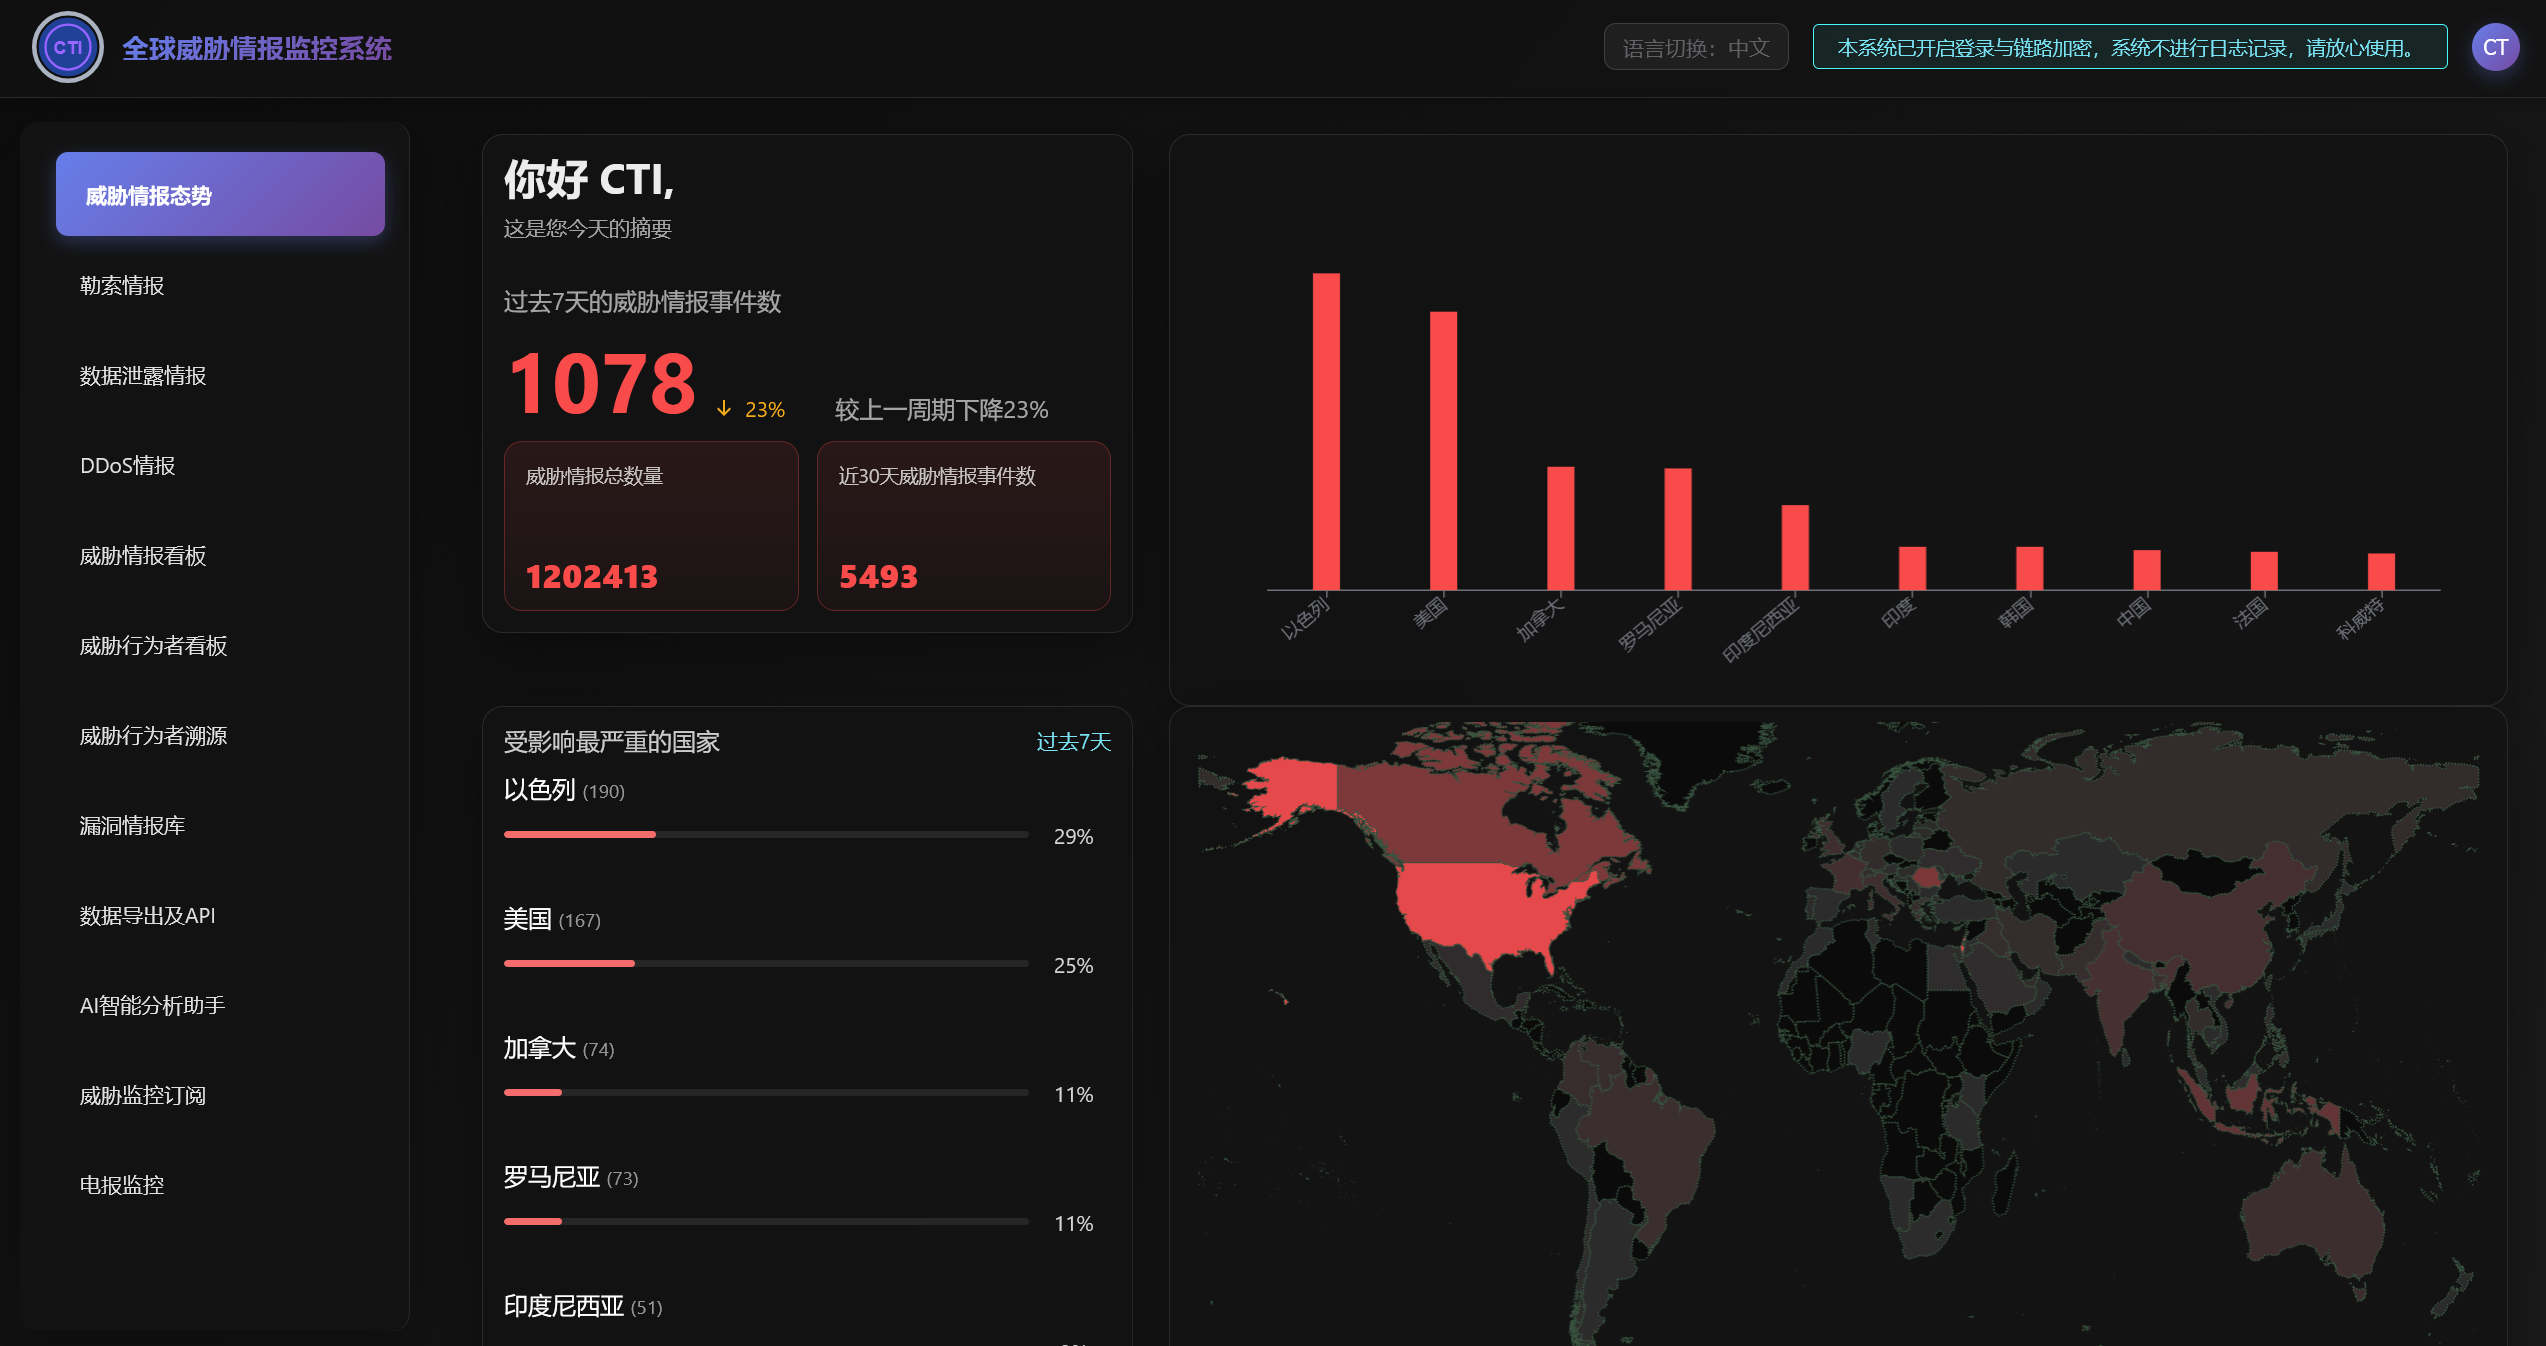Viewport: 2546px width, 1346px height.
Task: Click the tallest 以色列 bar in chart
Action: click(x=1326, y=430)
